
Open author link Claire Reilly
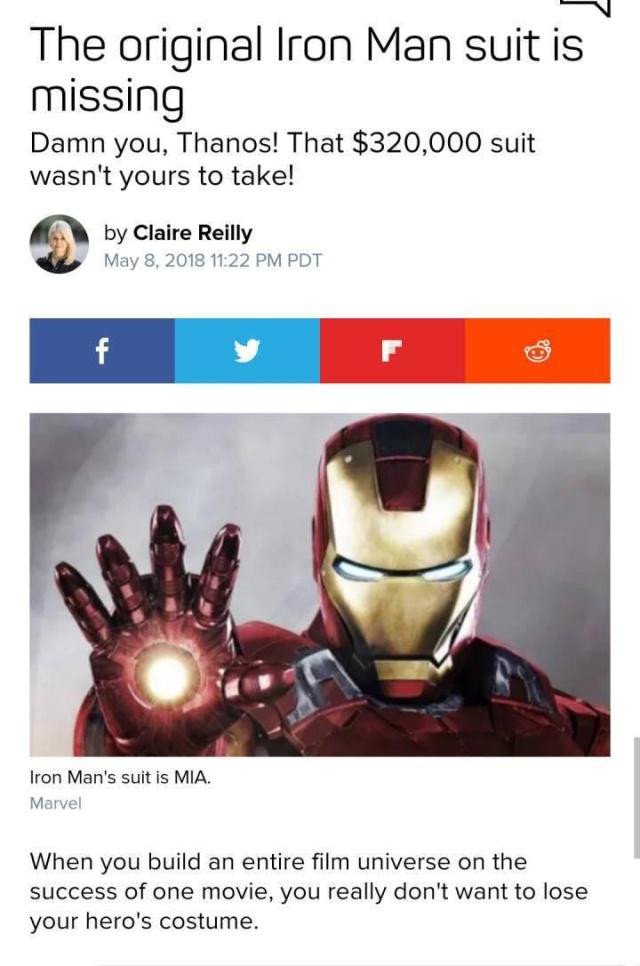point(193,233)
